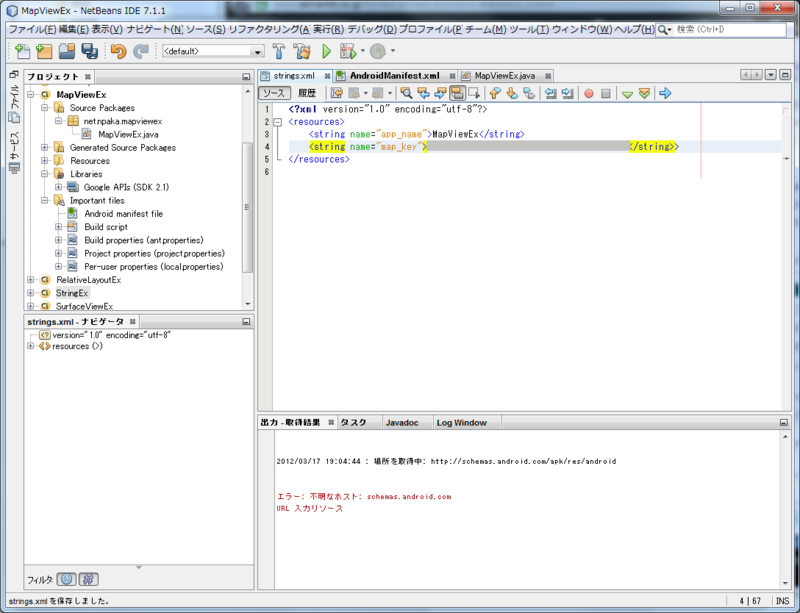Image resolution: width=800 pixels, height=613 pixels.
Task: Close the strings.xml editor tab
Action: pos(327,76)
